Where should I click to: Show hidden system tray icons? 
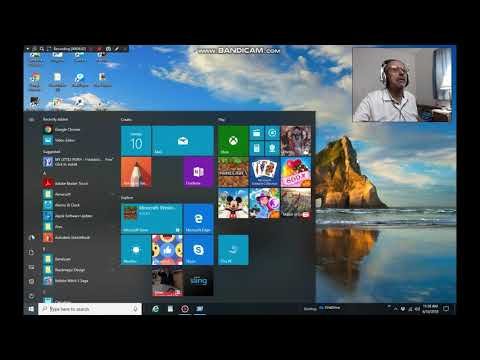point(396,309)
